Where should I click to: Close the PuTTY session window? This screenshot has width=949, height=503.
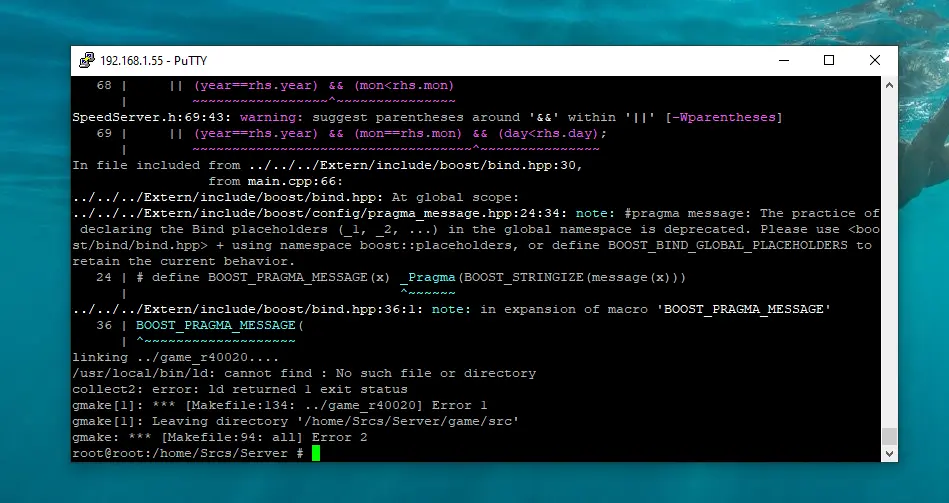coord(874,60)
